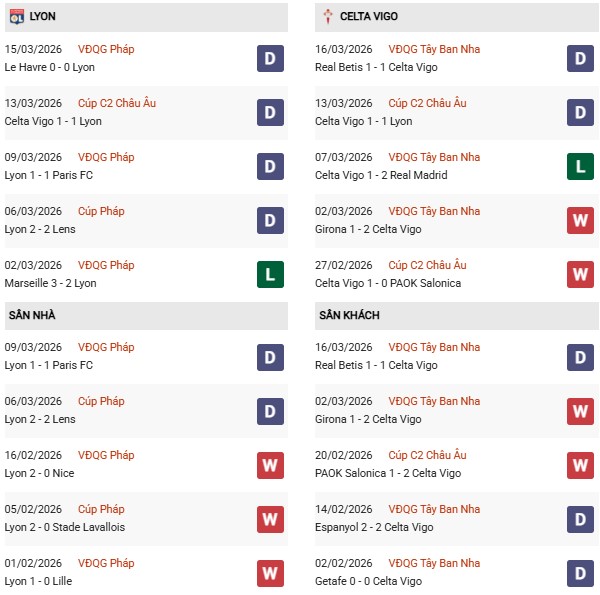Open the SÂN NHÀ home section header
This screenshot has width=600, height=595.
pyautogui.click(x=32, y=315)
